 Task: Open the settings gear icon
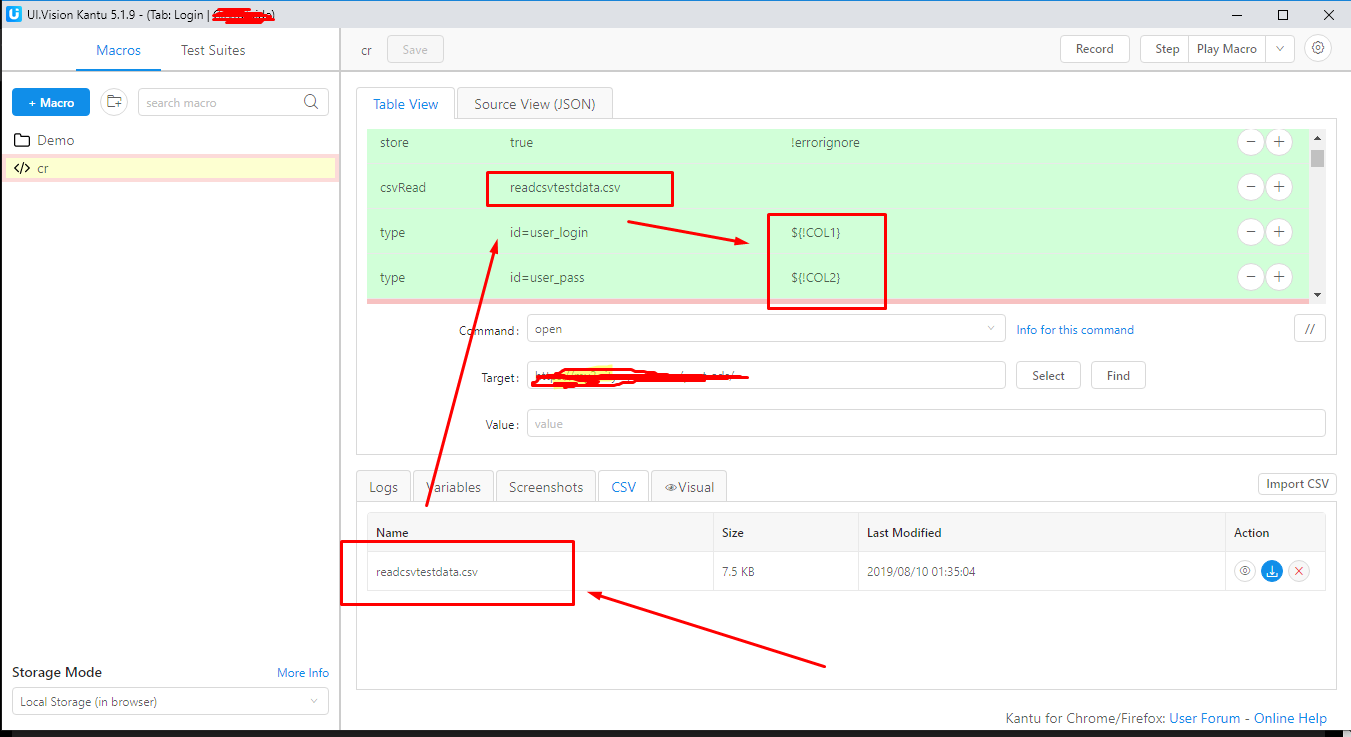(x=1319, y=48)
